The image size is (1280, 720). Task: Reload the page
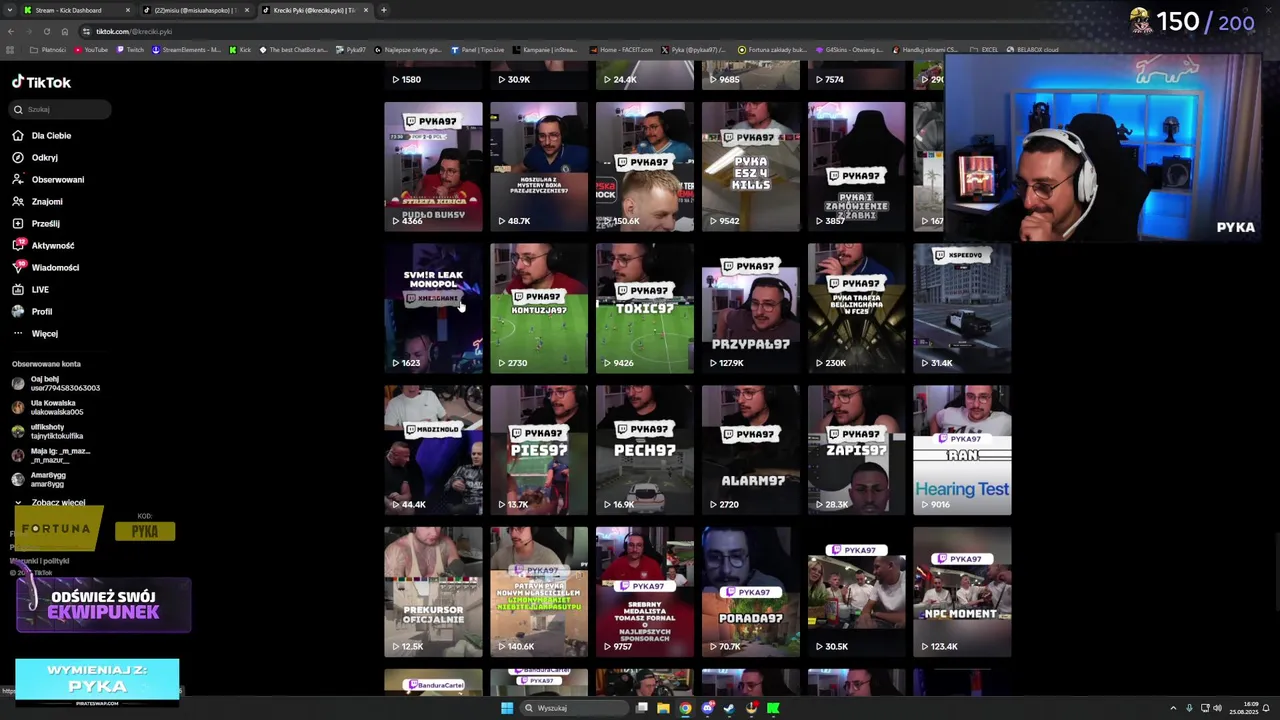[46, 31]
